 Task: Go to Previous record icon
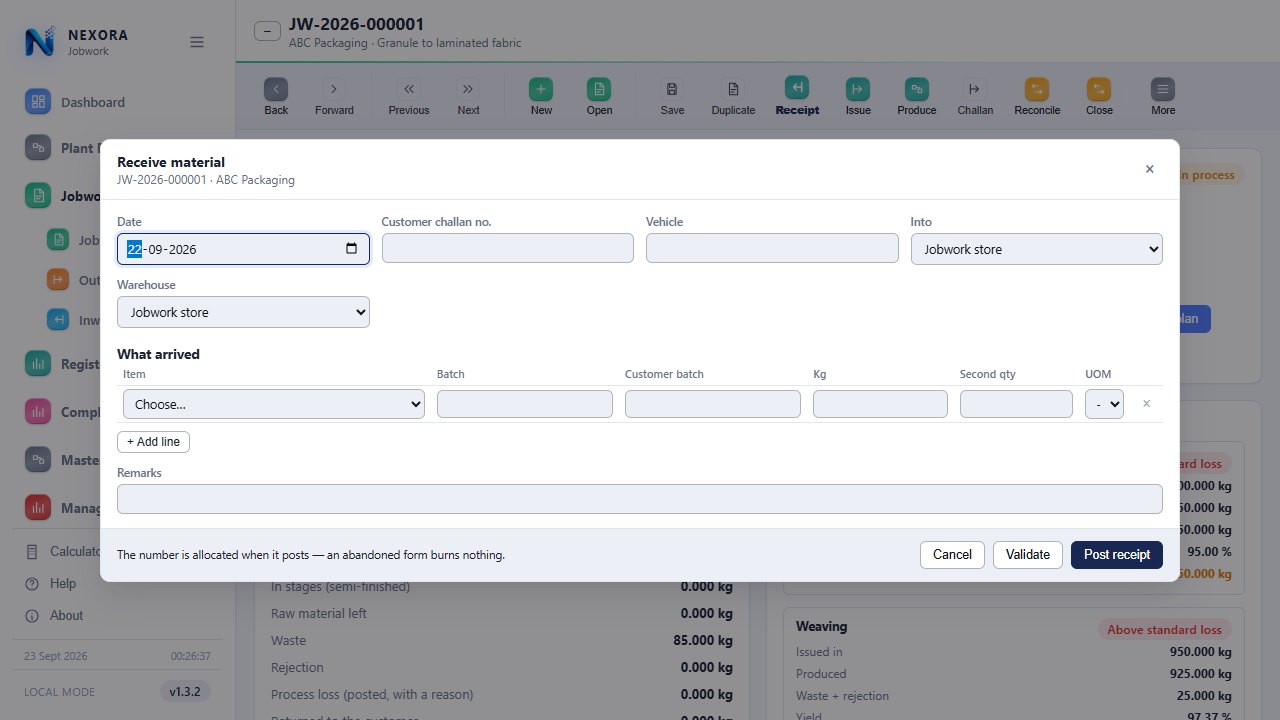409,89
